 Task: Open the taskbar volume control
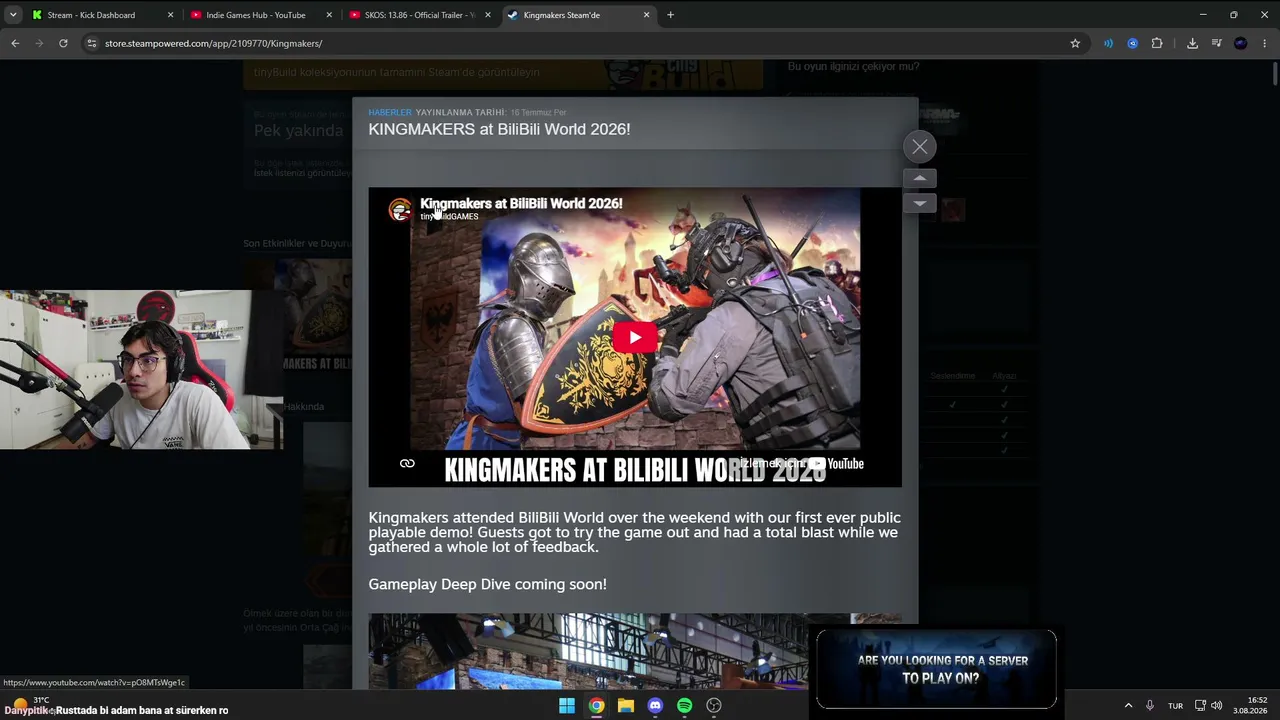click(x=1216, y=705)
